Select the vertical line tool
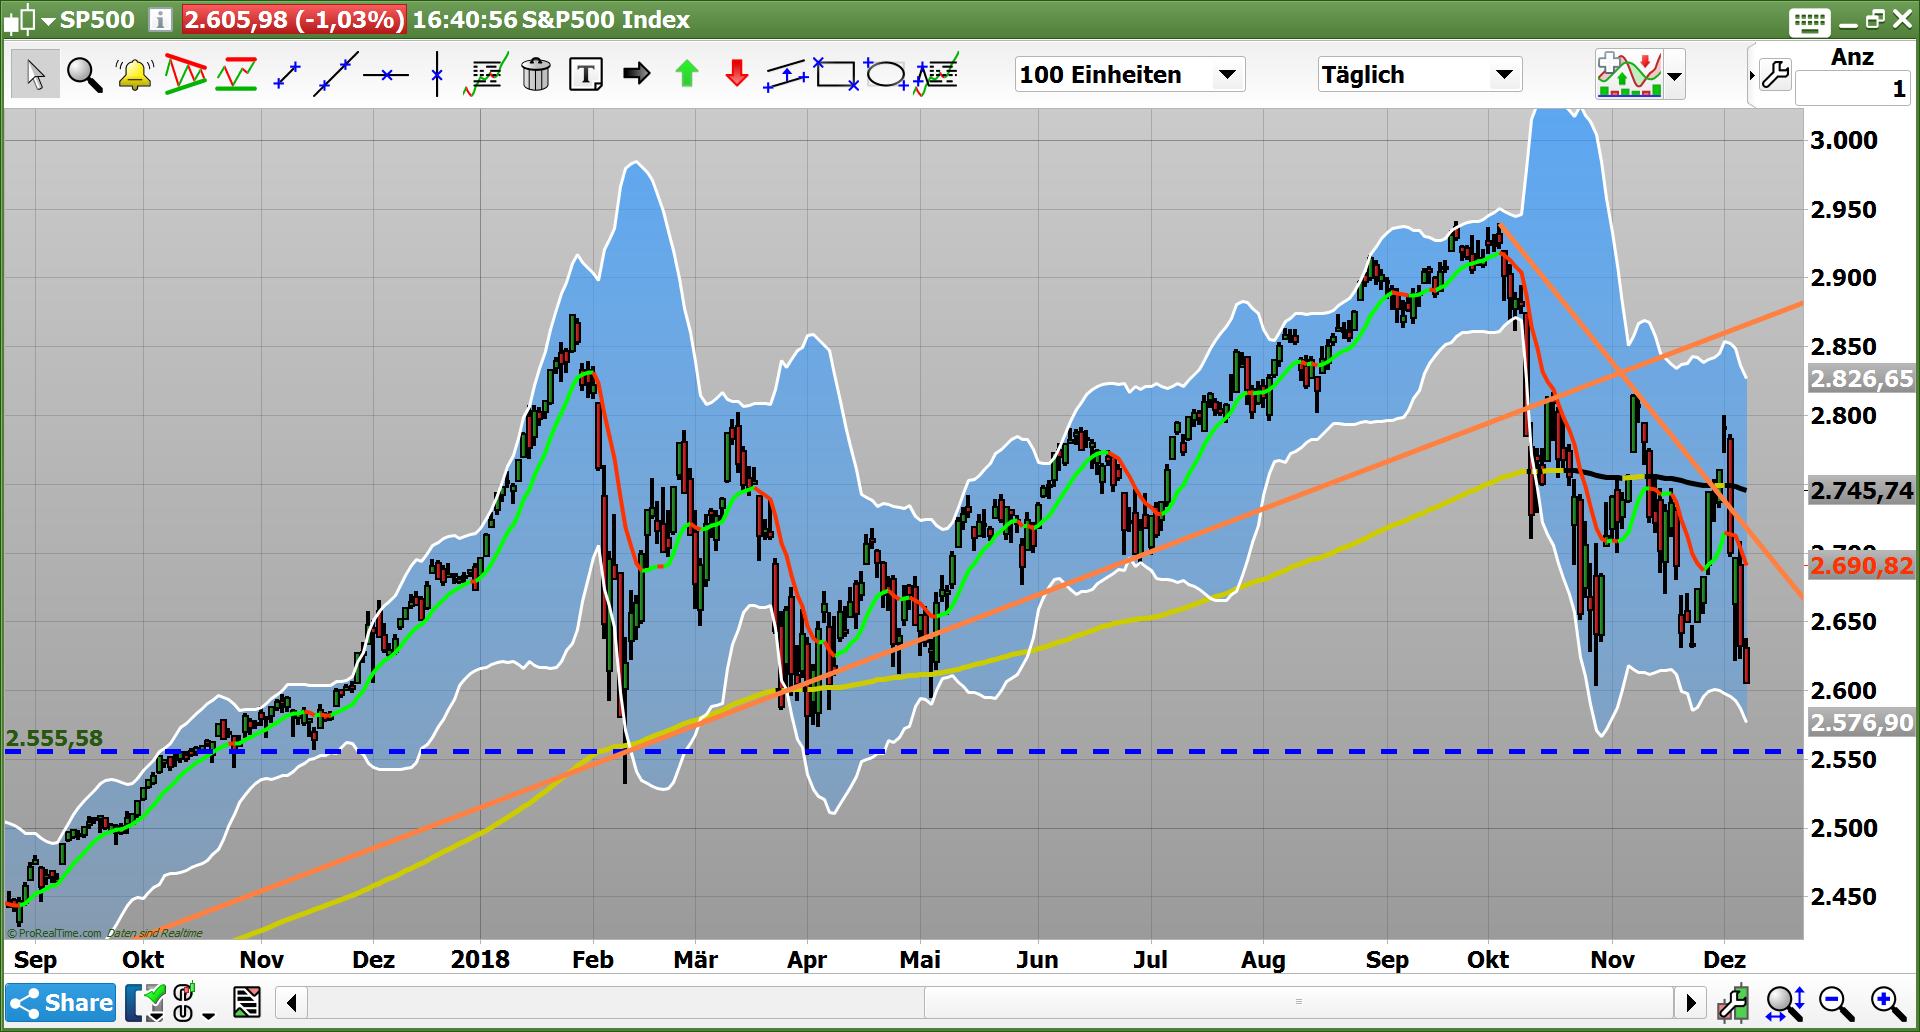1920x1032 pixels. click(437, 75)
